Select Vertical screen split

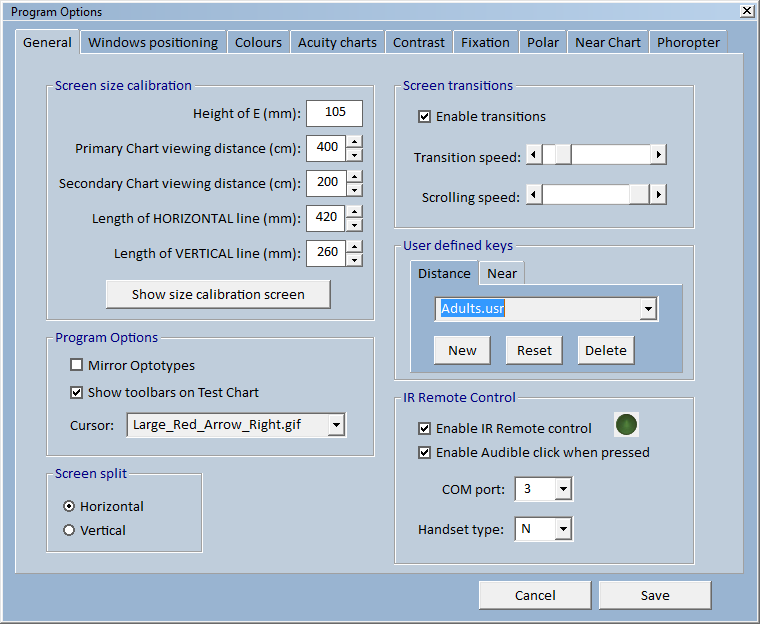(69, 530)
